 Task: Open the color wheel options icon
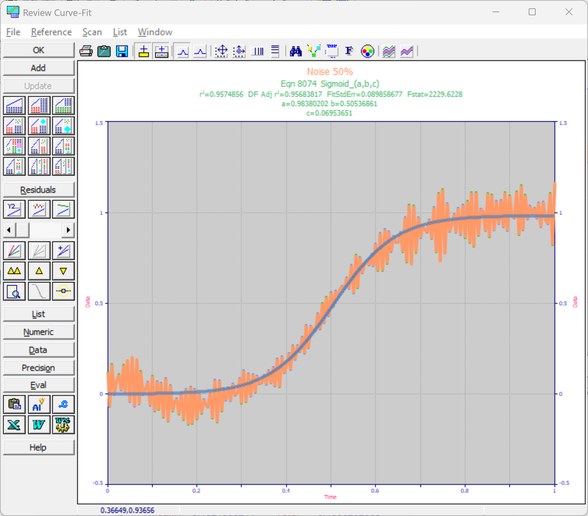(x=368, y=51)
